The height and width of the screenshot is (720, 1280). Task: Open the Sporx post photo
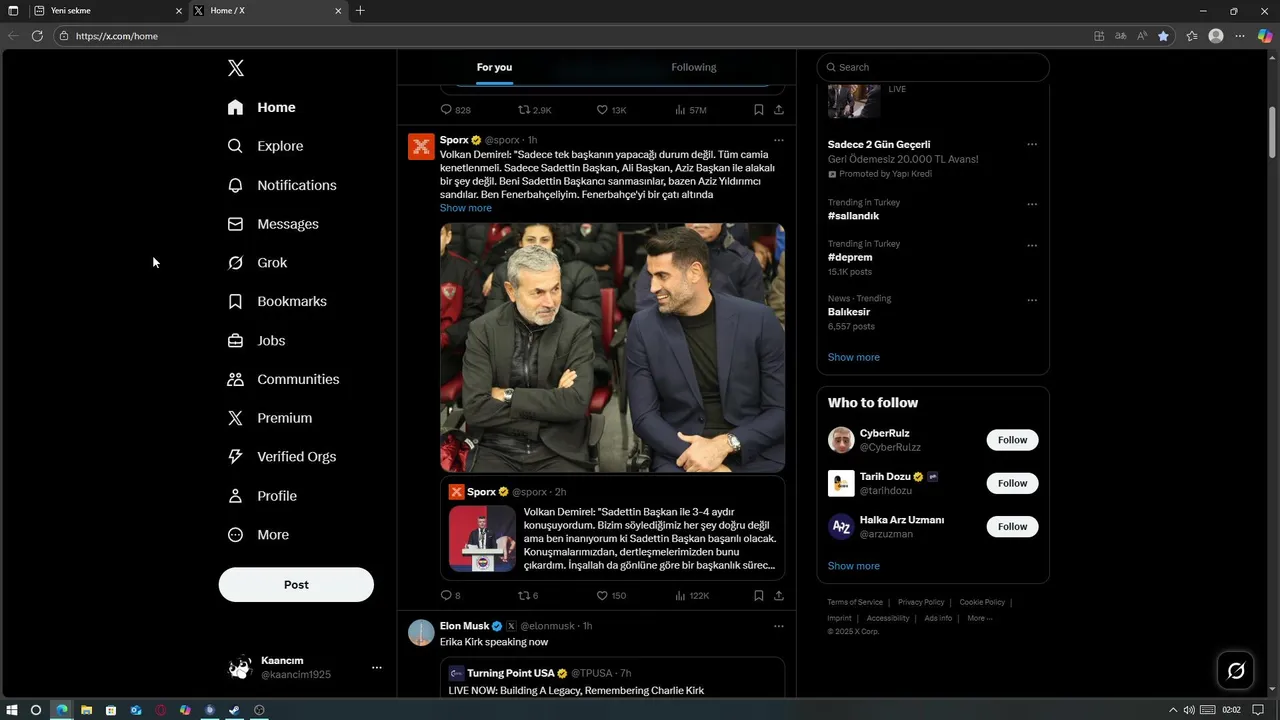(613, 347)
